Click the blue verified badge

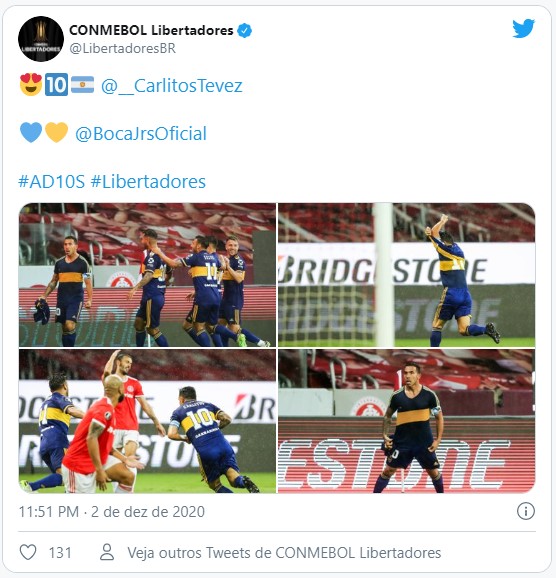(244, 31)
